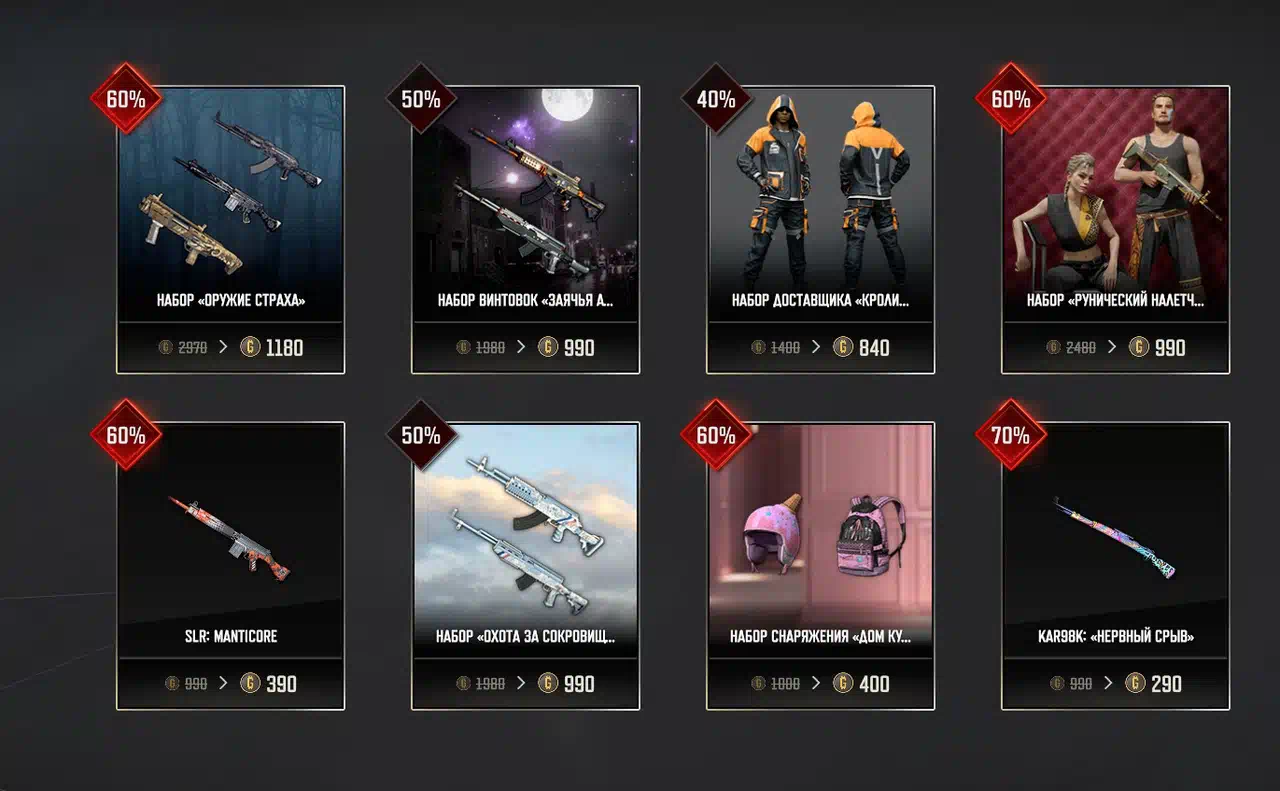Click the 40% discount badge on courier set

[716, 99]
